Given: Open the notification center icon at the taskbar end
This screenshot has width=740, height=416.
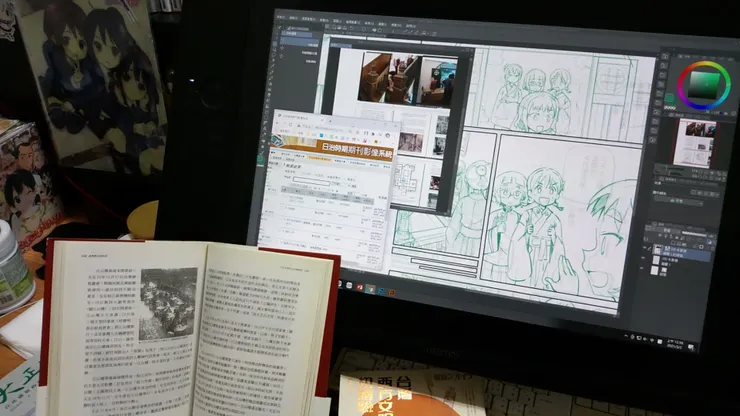Looking at the screenshot, I should pos(691,347).
